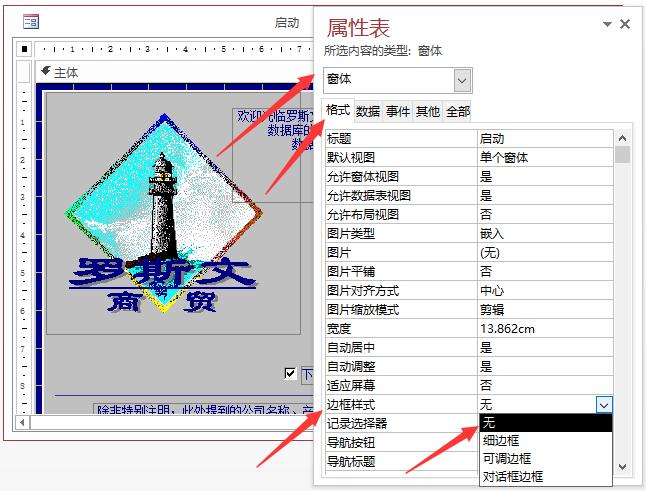Image resolution: width=646 pixels, height=491 pixels.
Task: Select the 自动调整 property label
Action: point(351,367)
